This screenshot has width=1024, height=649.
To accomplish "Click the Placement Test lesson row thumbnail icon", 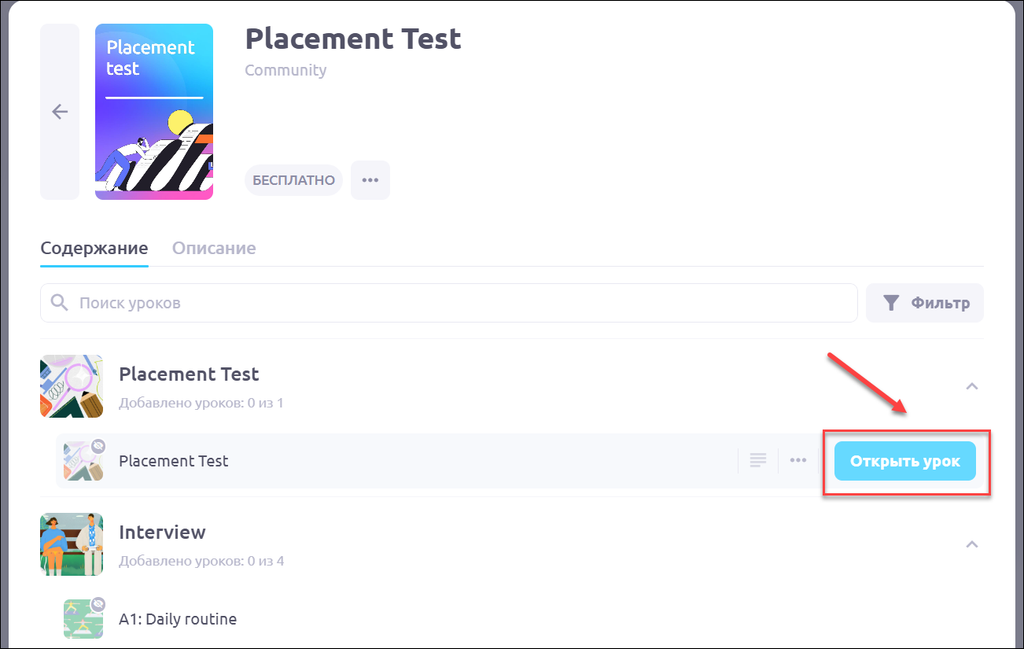I will click(x=83, y=461).
